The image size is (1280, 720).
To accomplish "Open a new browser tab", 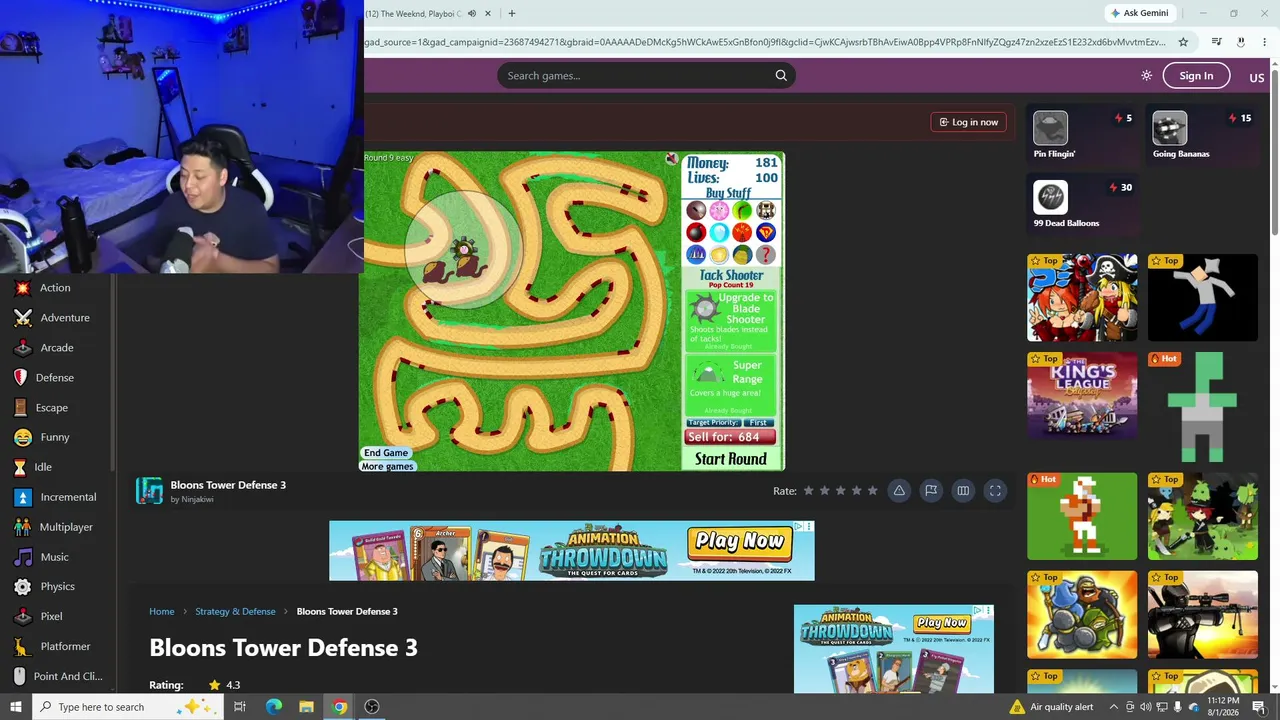I will point(512,14).
